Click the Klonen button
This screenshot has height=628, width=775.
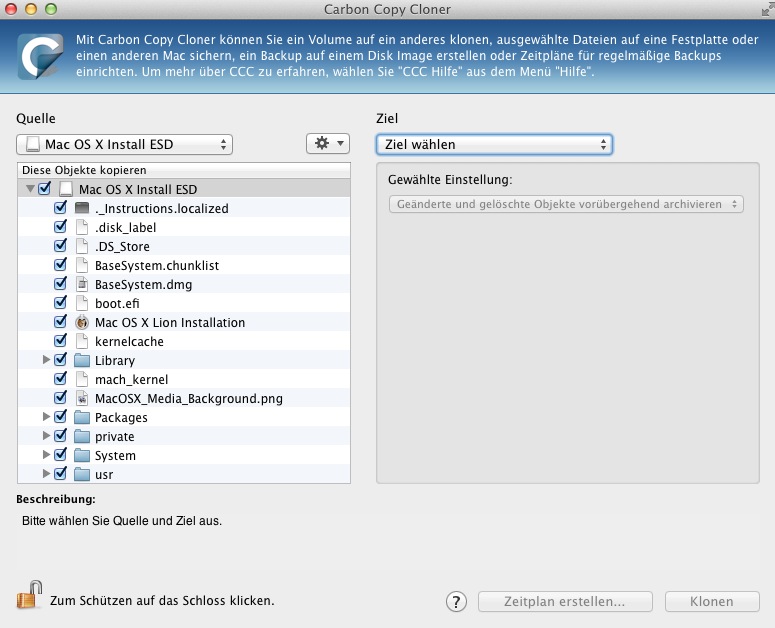712,602
